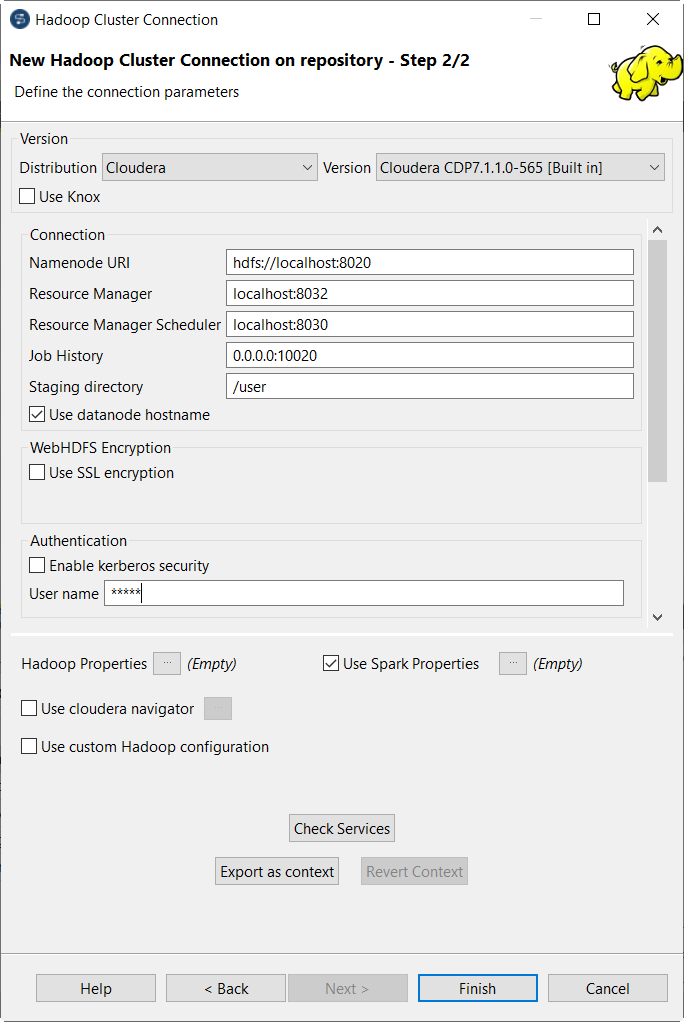
Task: Click the ellipsis next to Use cloudera navigator
Action: click(x=217, y=708)
